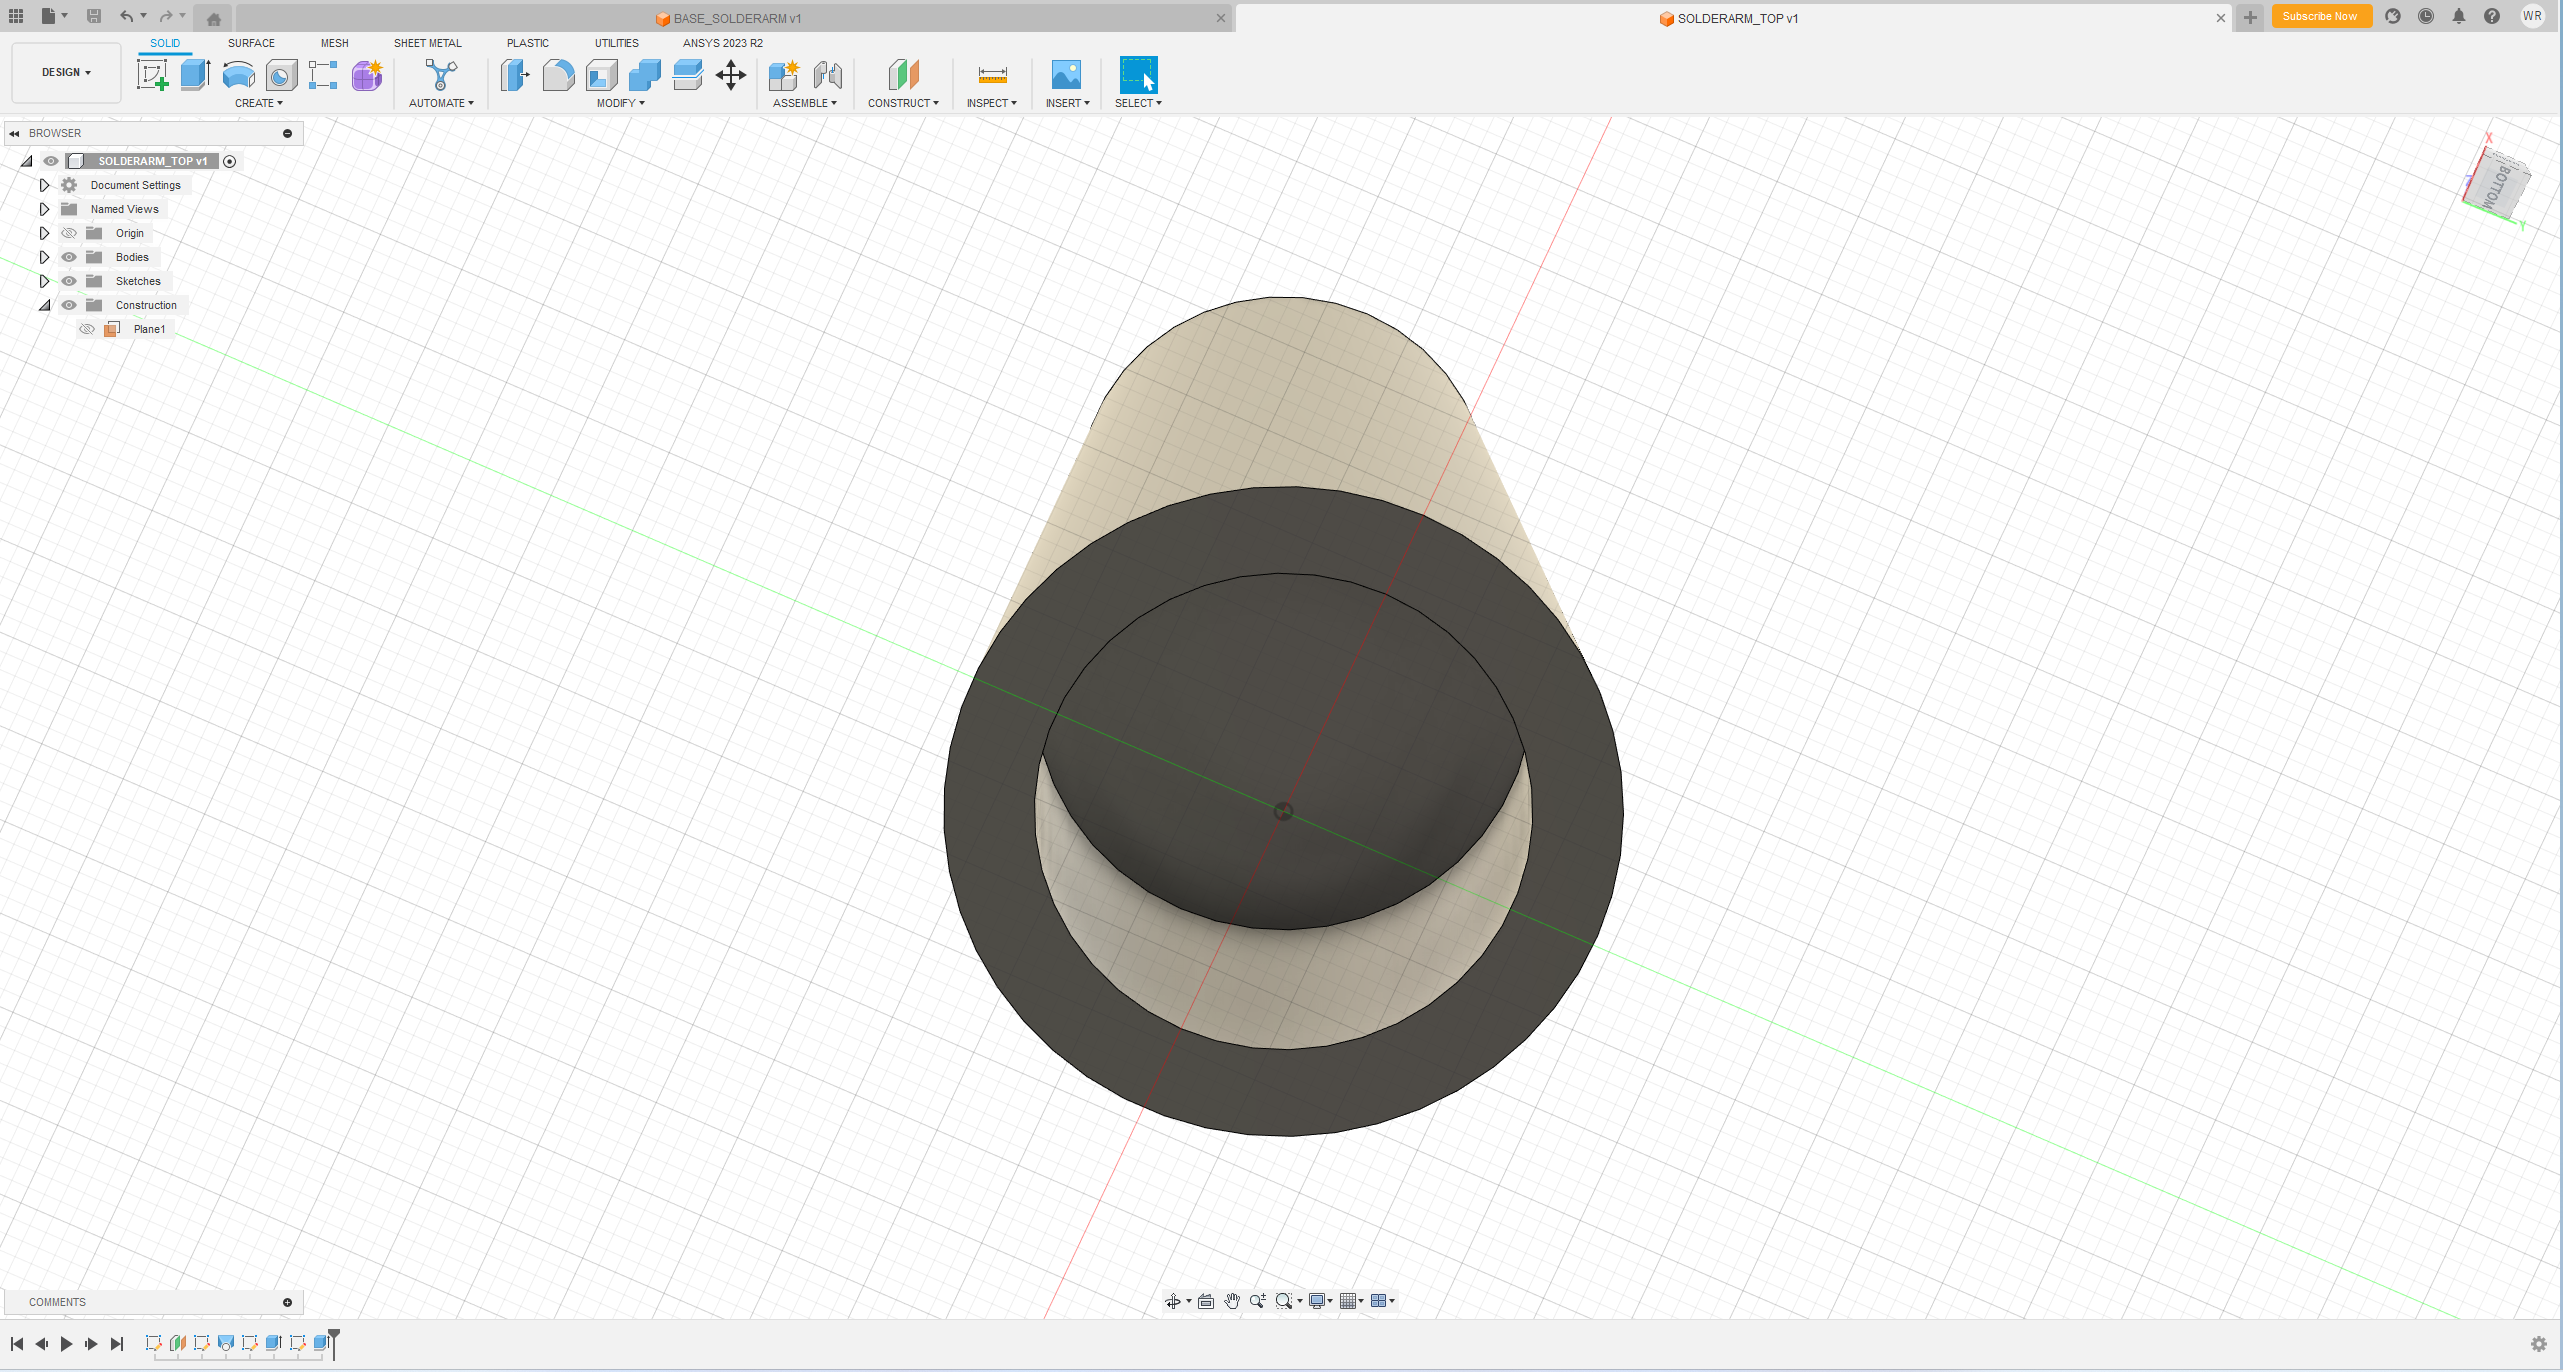
Task: Click the Zoom magnifier icon
Action: point(1257,1301)
